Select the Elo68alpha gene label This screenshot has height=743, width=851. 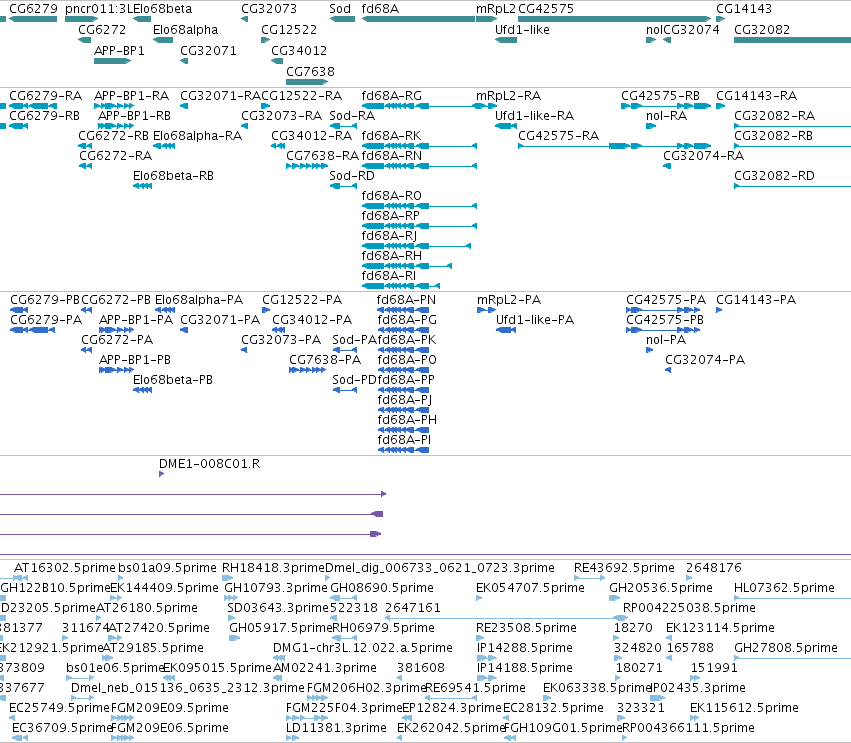tap(186, 30)
